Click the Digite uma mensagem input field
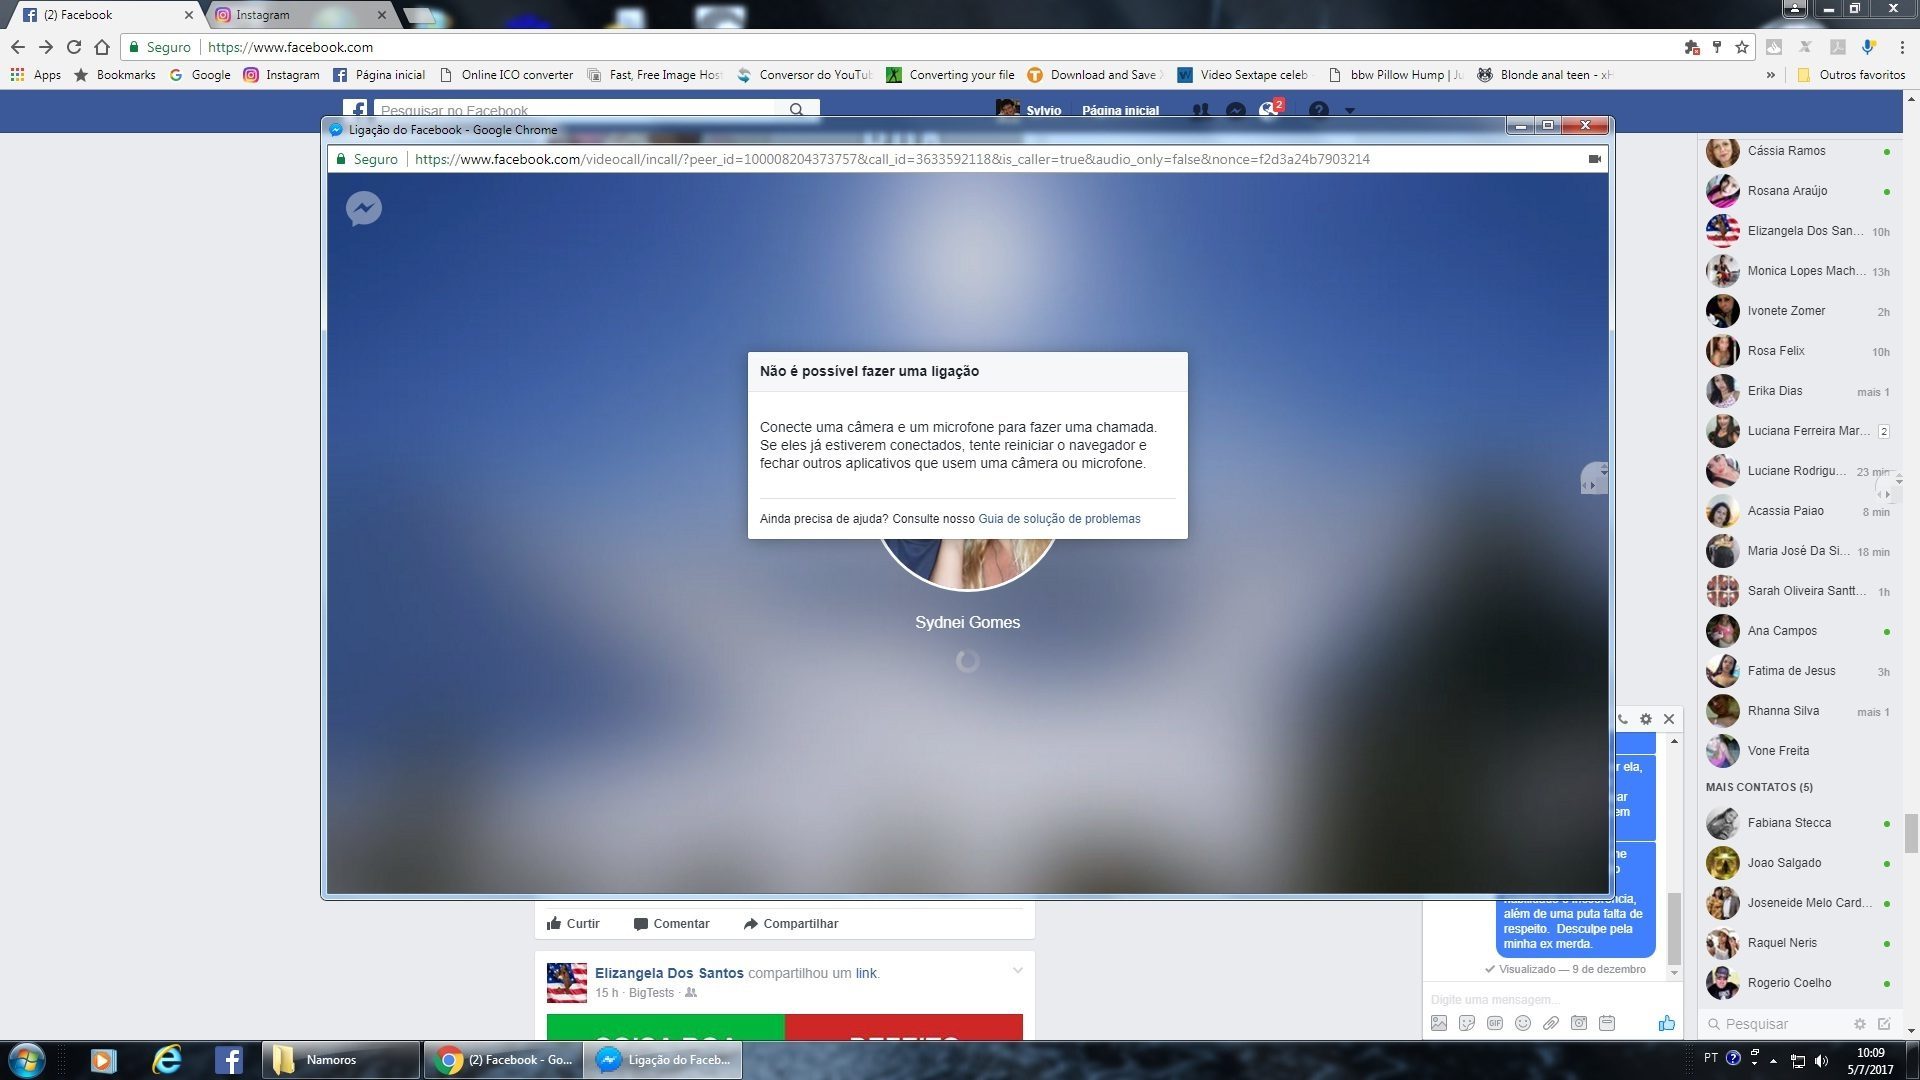This screenshot has height=1080, width=1920. click(x=1550, y=1000)
